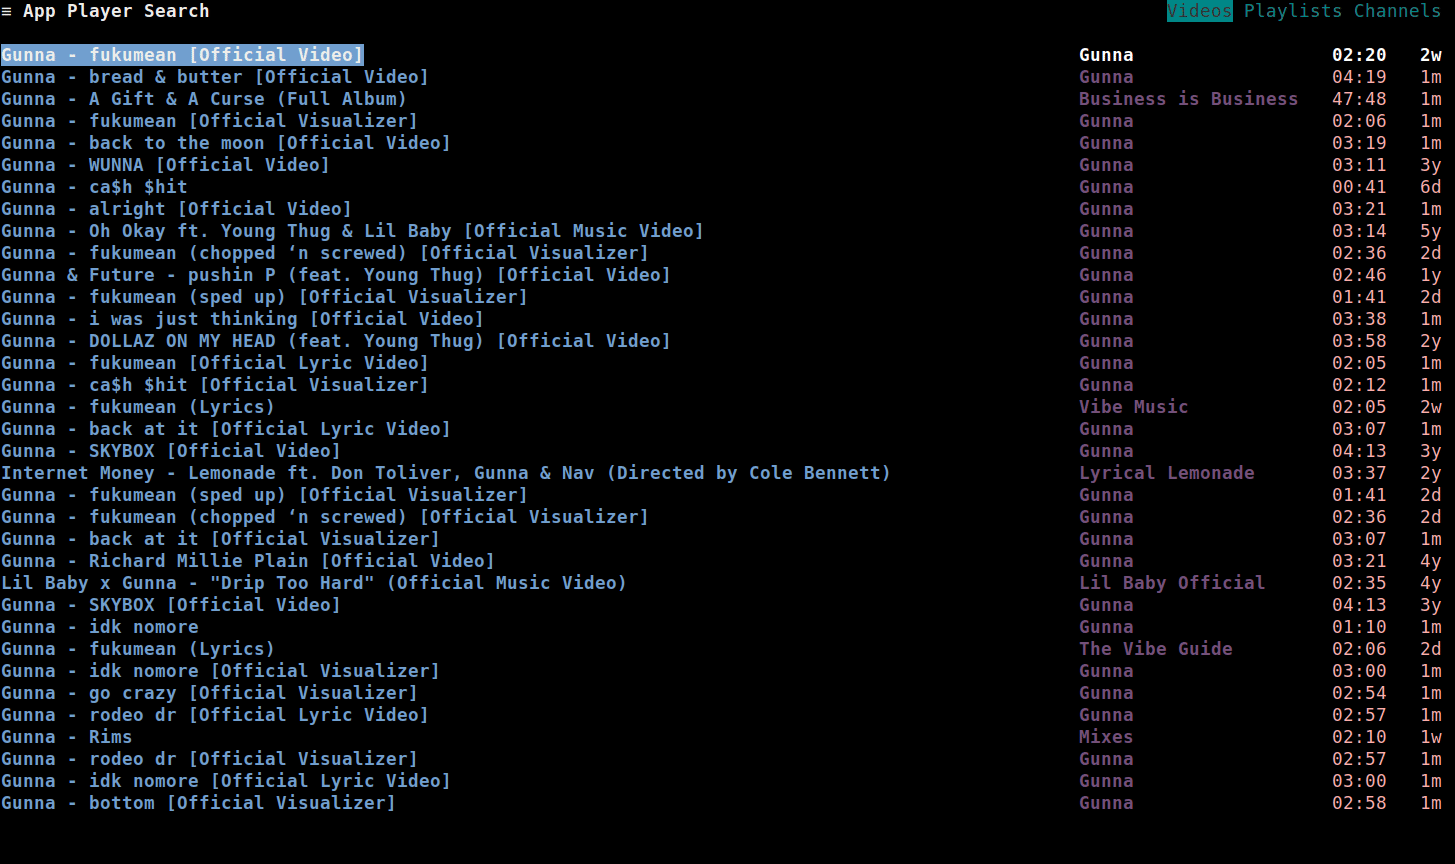This screenshot has width=1455, height=864.
Task: Open the Search menu
Action: [172, 11]
